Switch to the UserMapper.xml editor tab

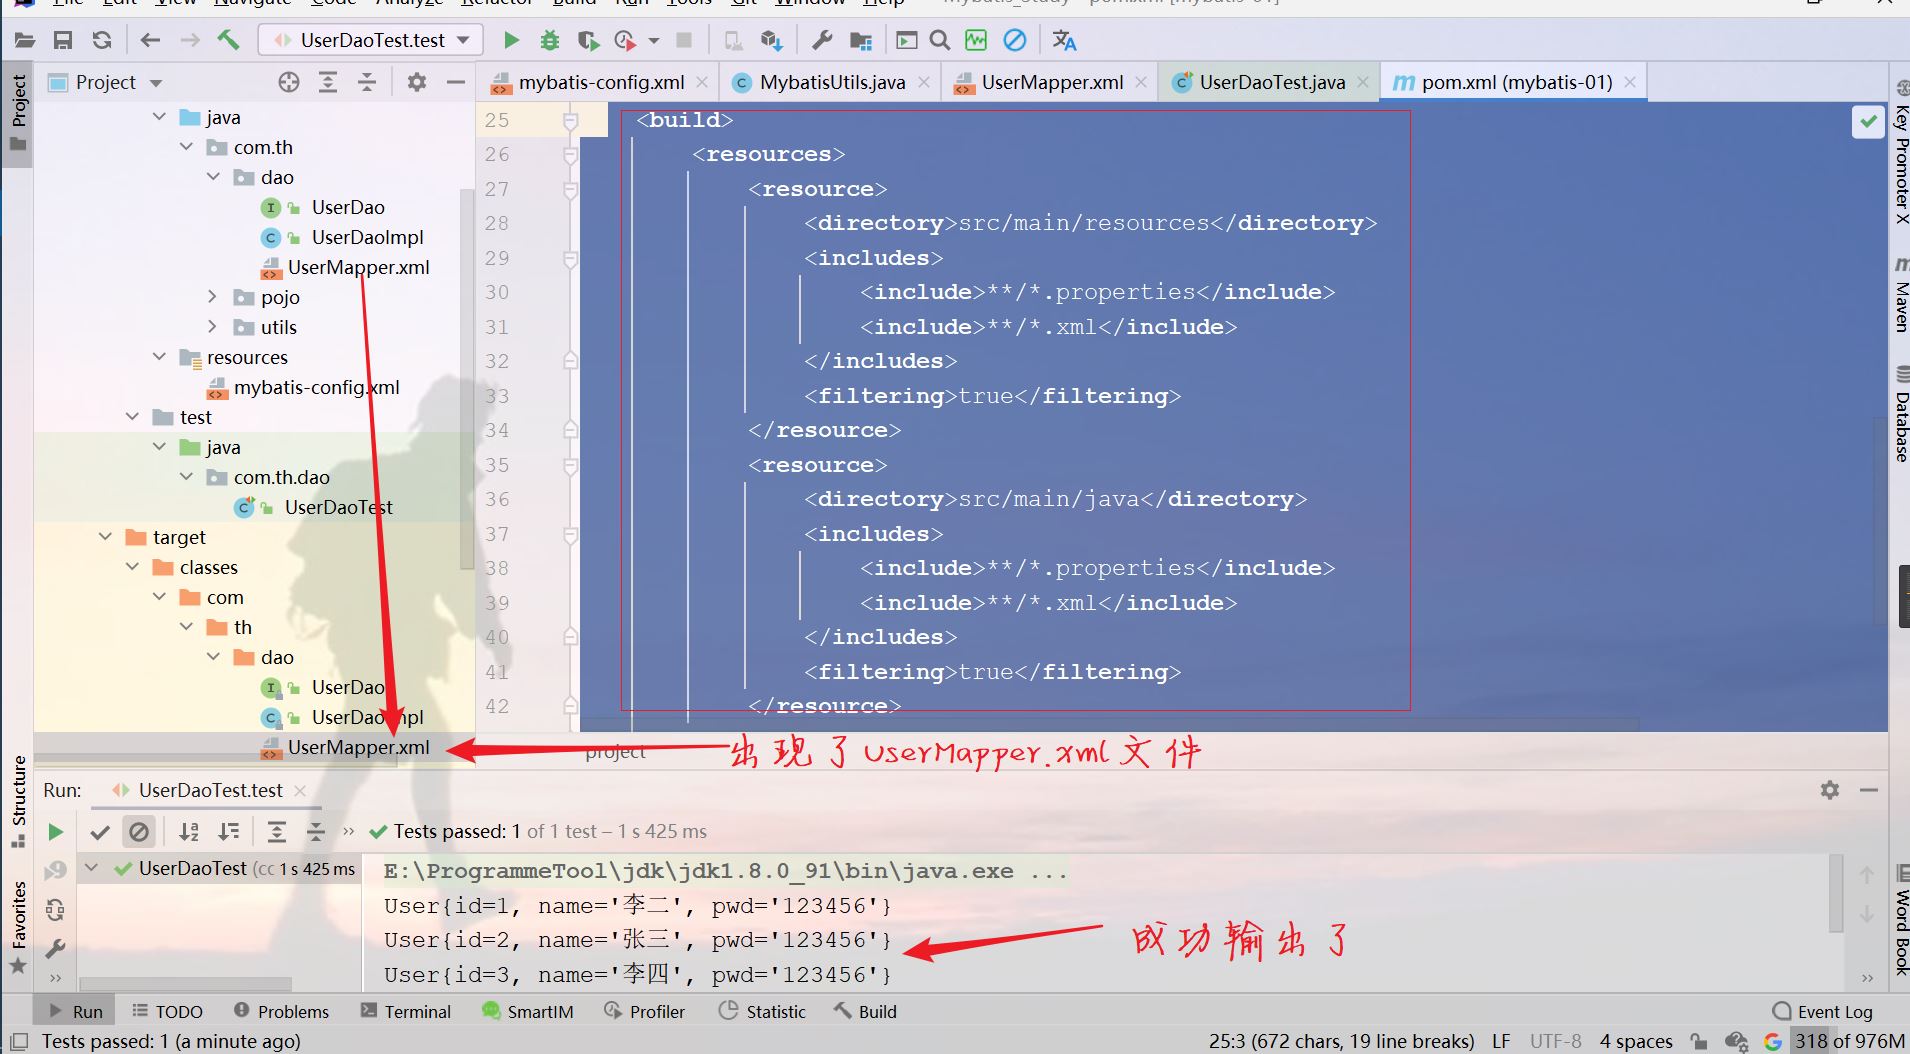(x=1051, y=82)
